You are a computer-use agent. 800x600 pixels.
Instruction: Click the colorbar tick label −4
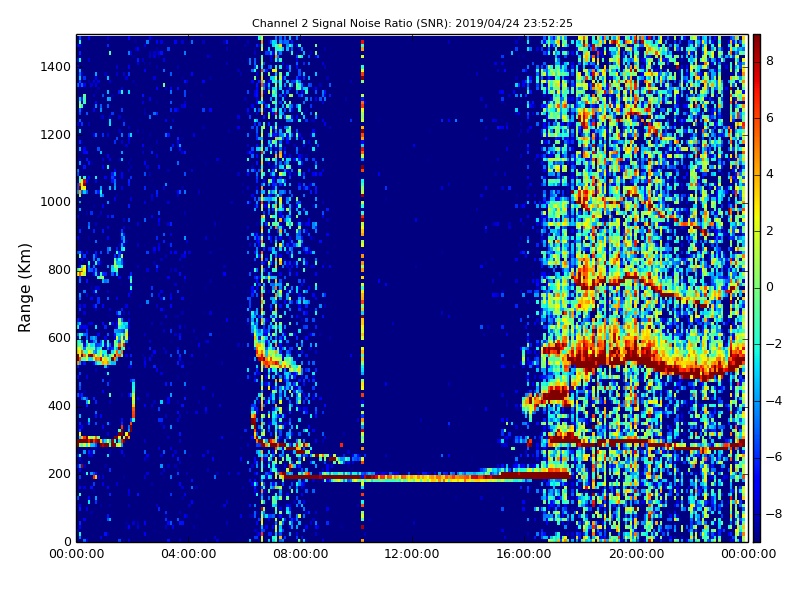pyautogui.click(x=774, y=401)
